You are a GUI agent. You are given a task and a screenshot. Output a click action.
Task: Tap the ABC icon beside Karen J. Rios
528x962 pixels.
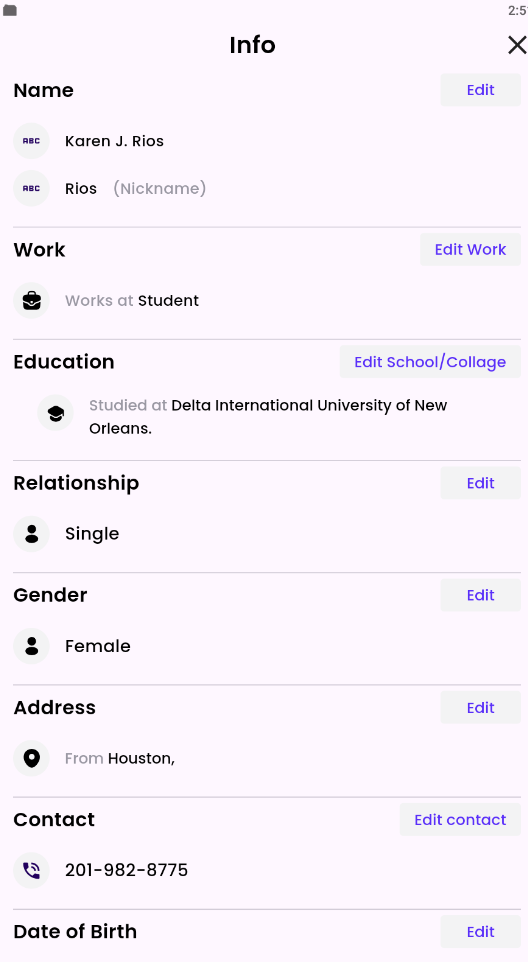point(31,141)
